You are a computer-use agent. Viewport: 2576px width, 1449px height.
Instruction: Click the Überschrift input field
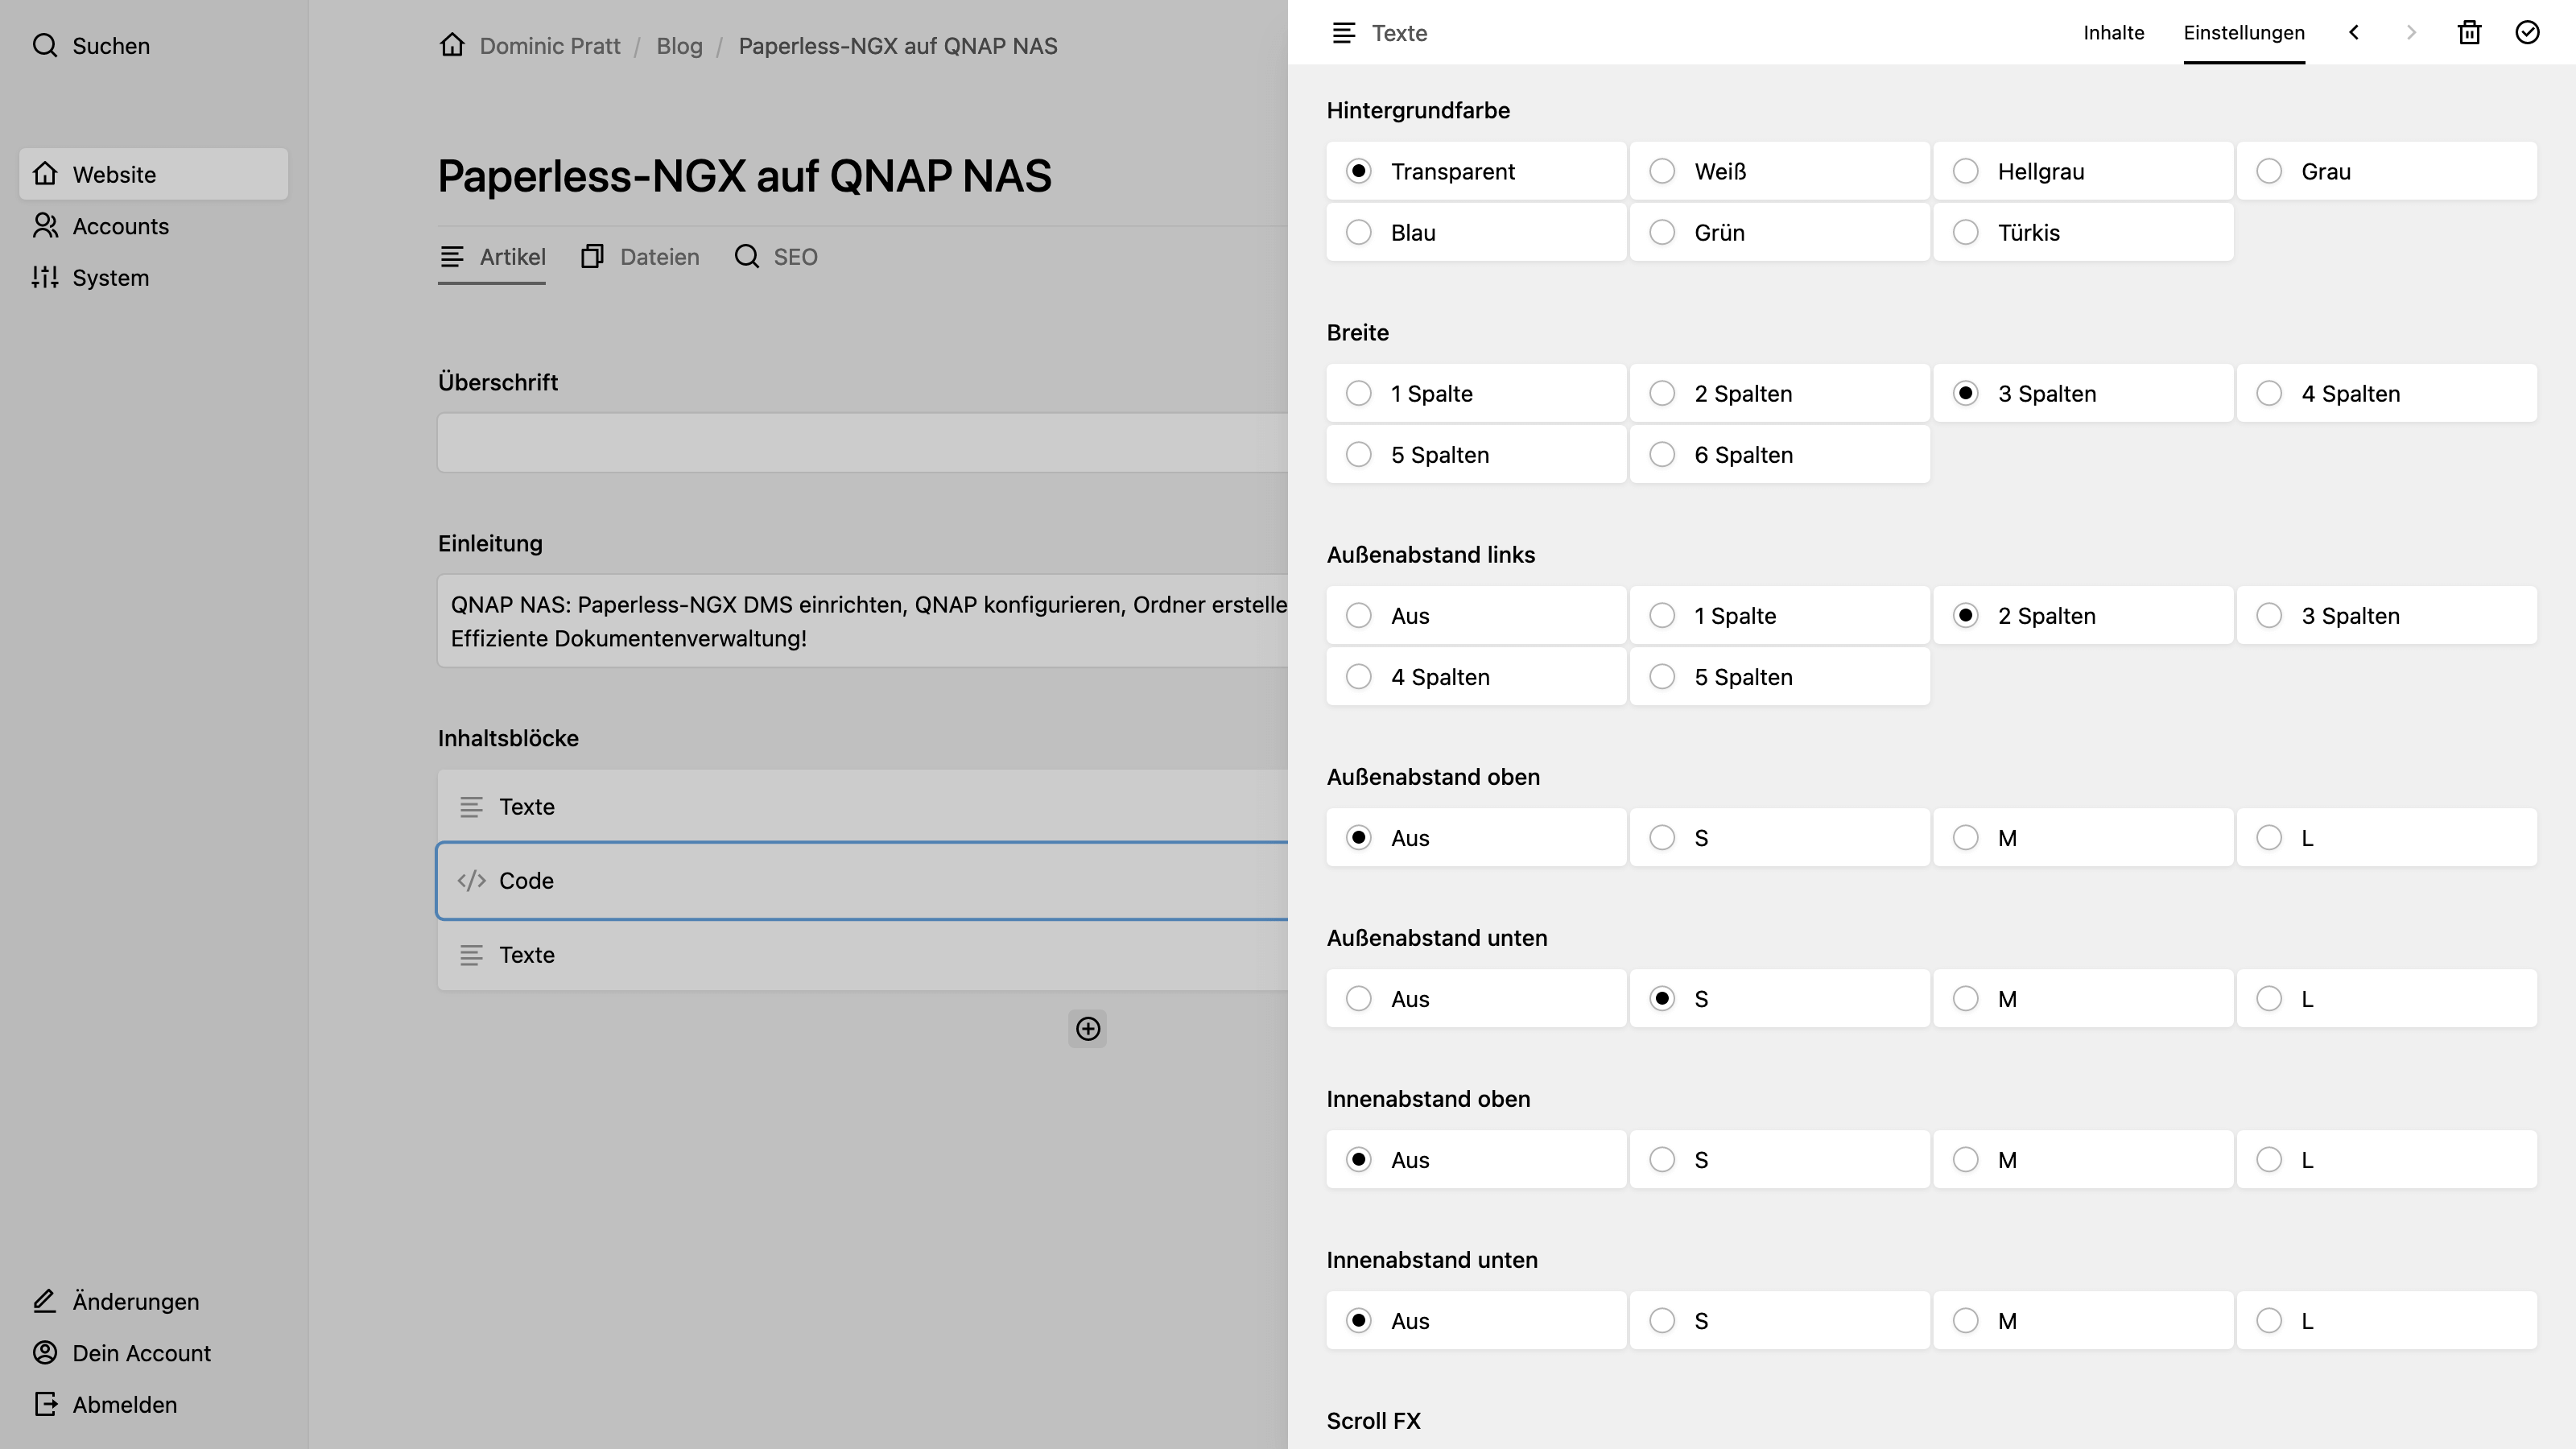[862, 443]
